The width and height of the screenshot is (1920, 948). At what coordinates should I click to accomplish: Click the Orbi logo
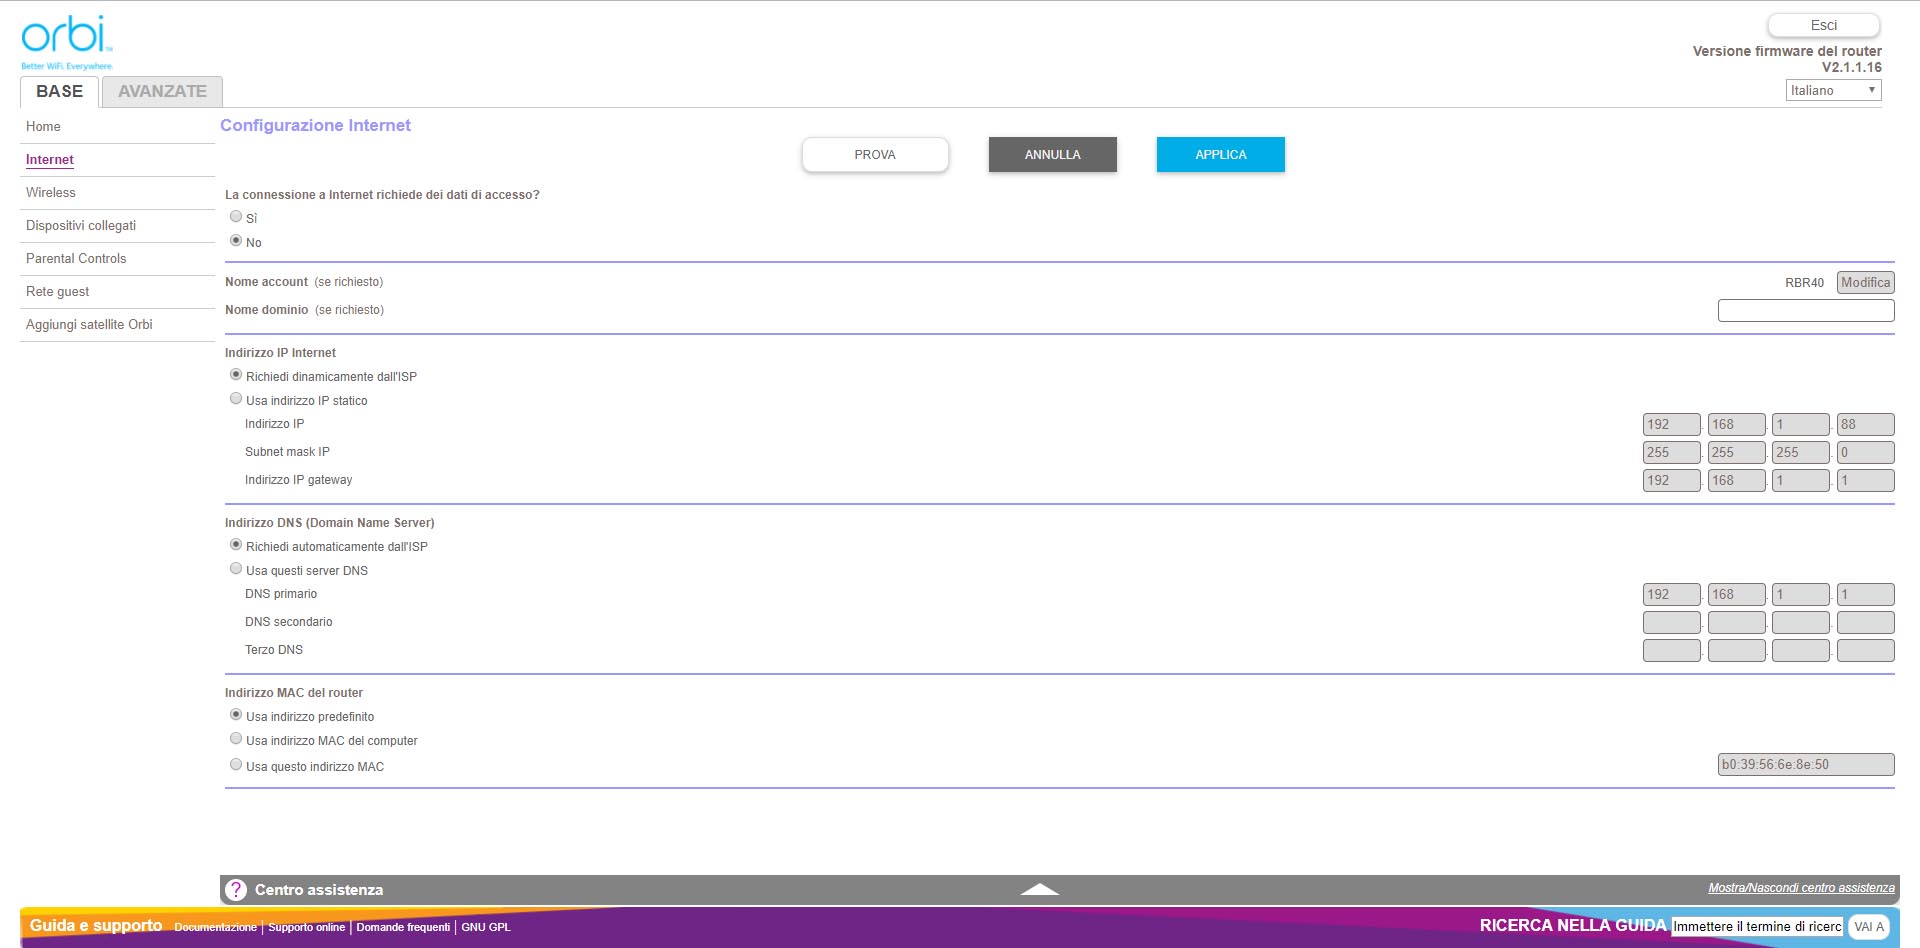point(66,40)
